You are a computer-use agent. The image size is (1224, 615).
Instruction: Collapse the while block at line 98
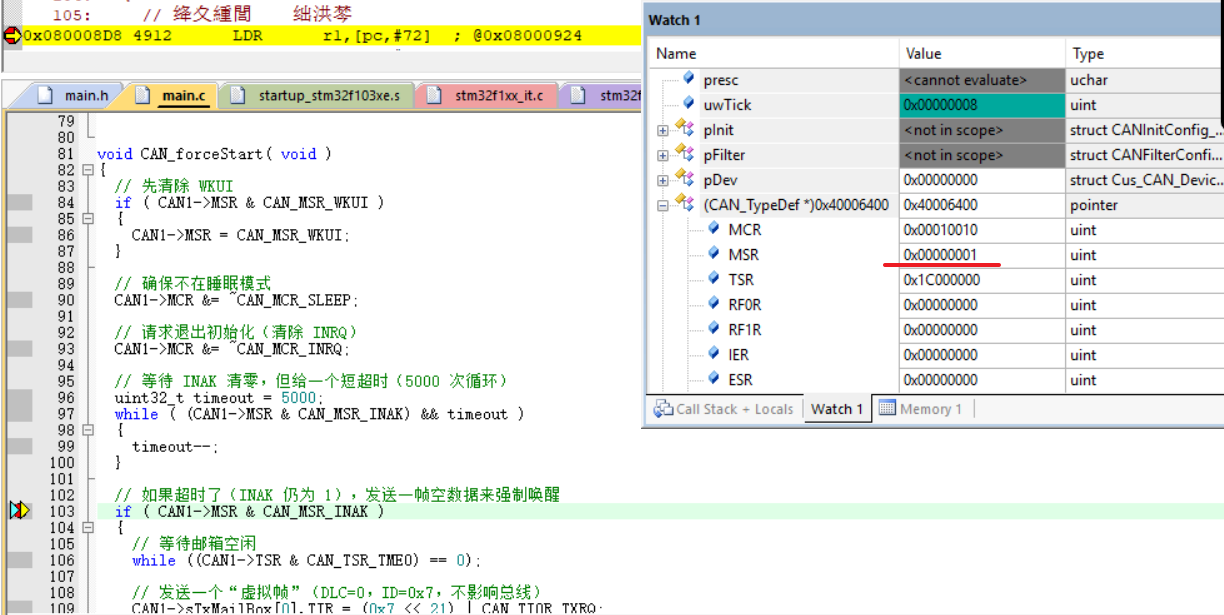click(x=87, y=430)
